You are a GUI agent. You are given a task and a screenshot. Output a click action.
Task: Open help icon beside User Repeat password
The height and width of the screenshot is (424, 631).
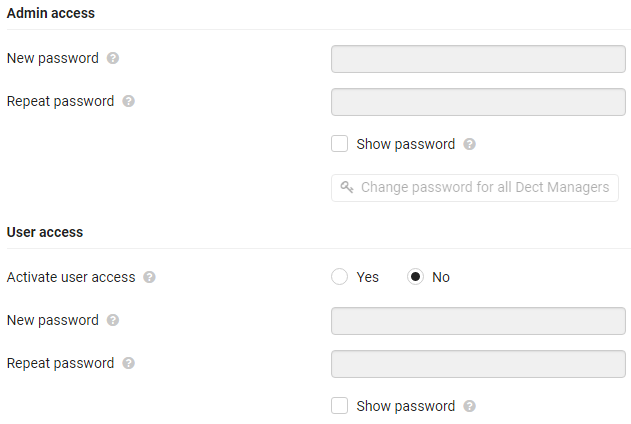coord(128,363)
